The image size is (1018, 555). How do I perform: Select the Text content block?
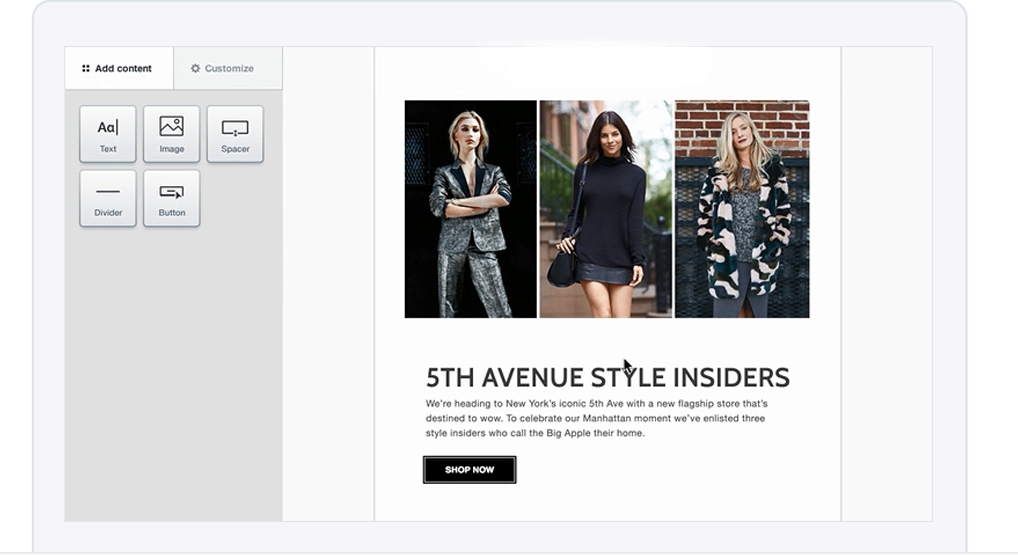[x=108, y=134]
